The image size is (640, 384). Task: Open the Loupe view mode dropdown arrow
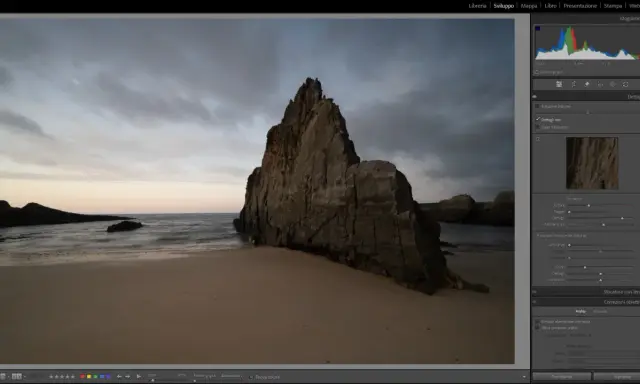pos(8,376)
